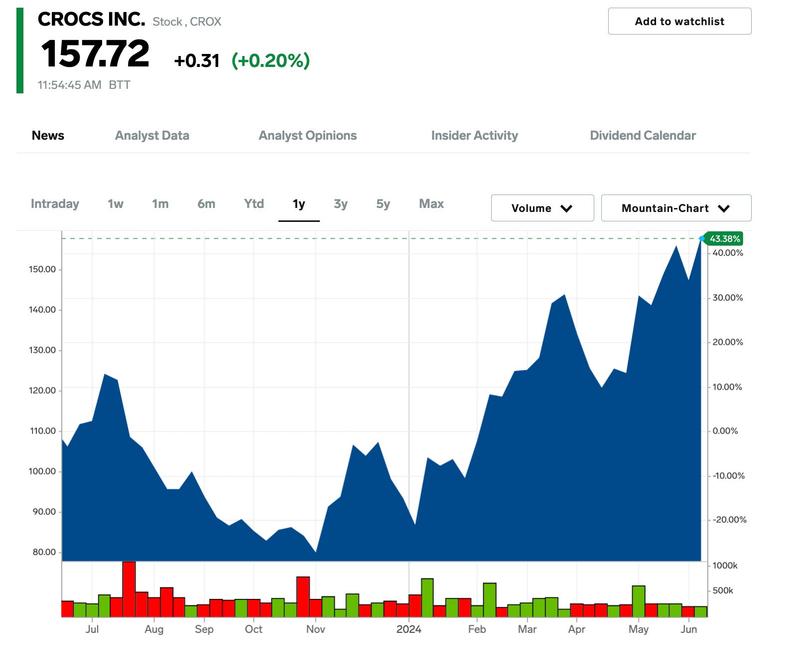Click the tallest red volume bar in July
800x647 pixels.
pyautogui.click(x=129, y=589)
